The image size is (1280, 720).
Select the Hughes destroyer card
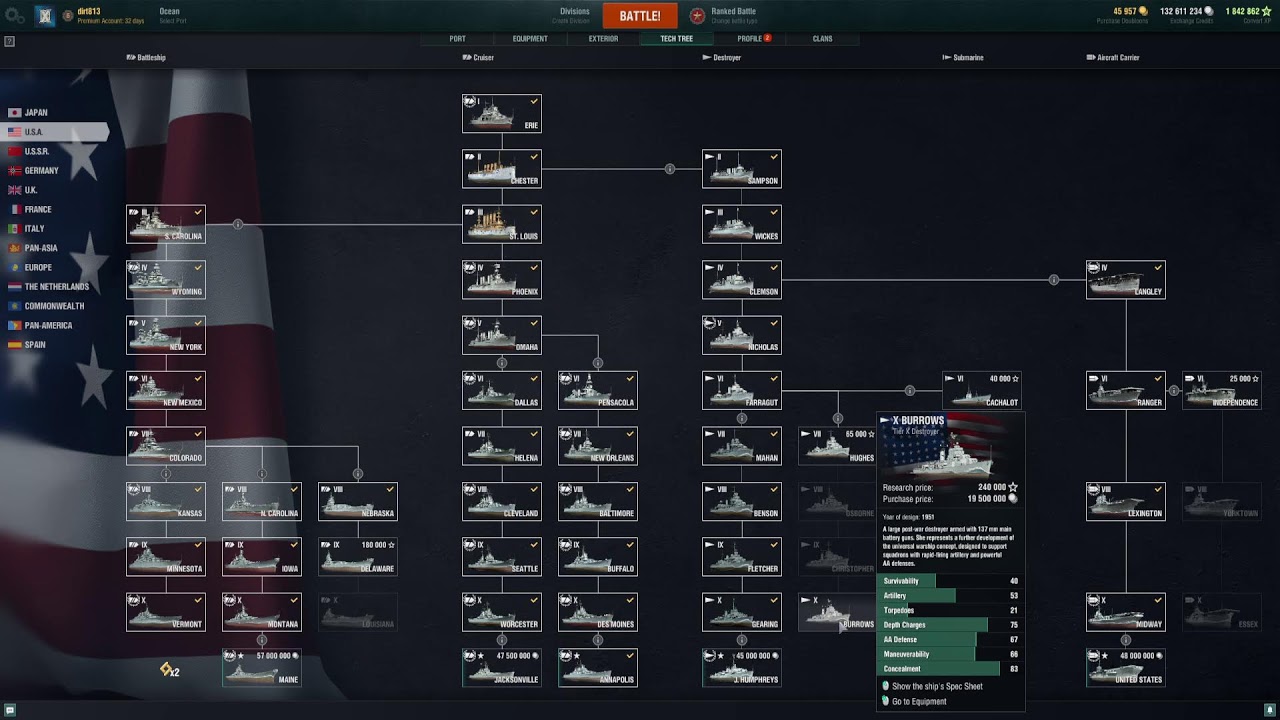click(838, 446)
